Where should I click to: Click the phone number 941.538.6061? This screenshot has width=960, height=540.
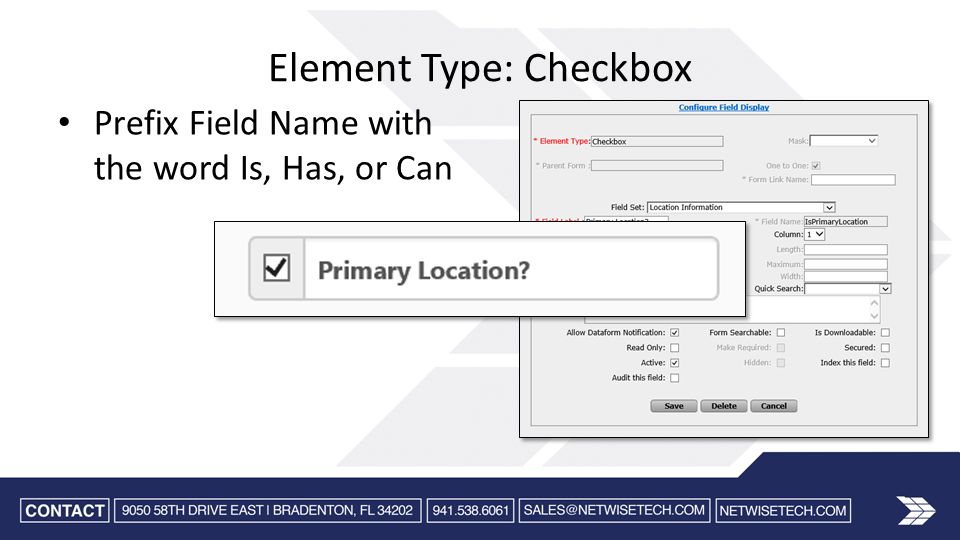(470, 511)
